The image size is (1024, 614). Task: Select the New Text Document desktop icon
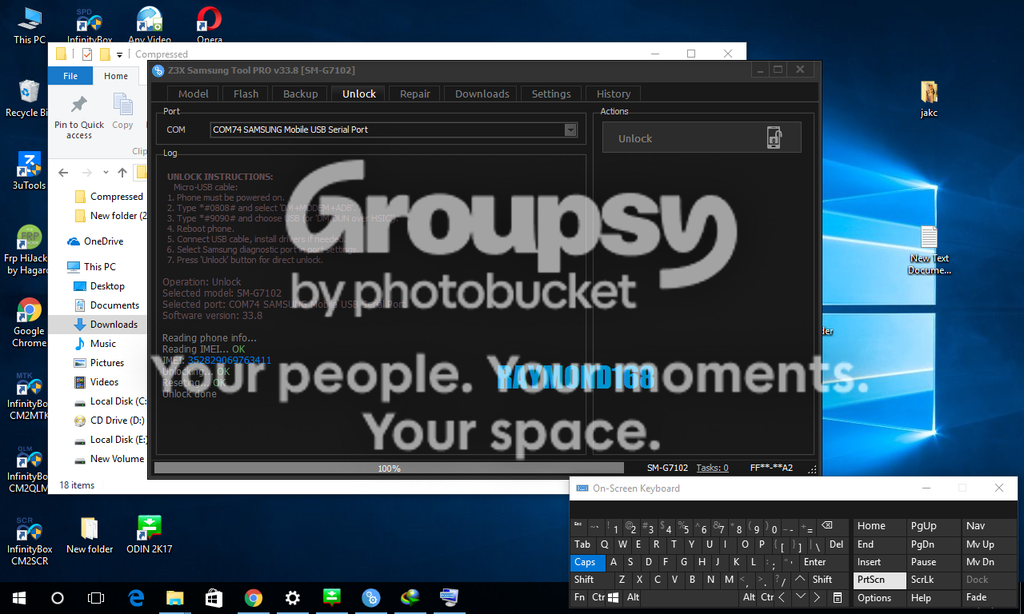(929, 251)
